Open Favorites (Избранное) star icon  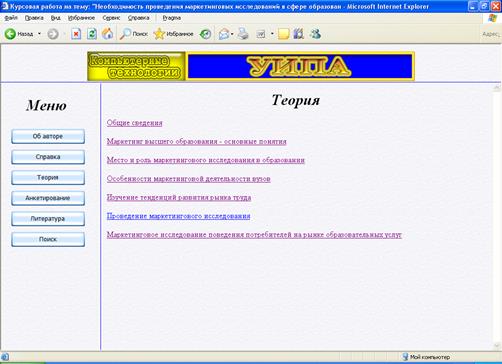pyautogui.click(x=159, y=34)
